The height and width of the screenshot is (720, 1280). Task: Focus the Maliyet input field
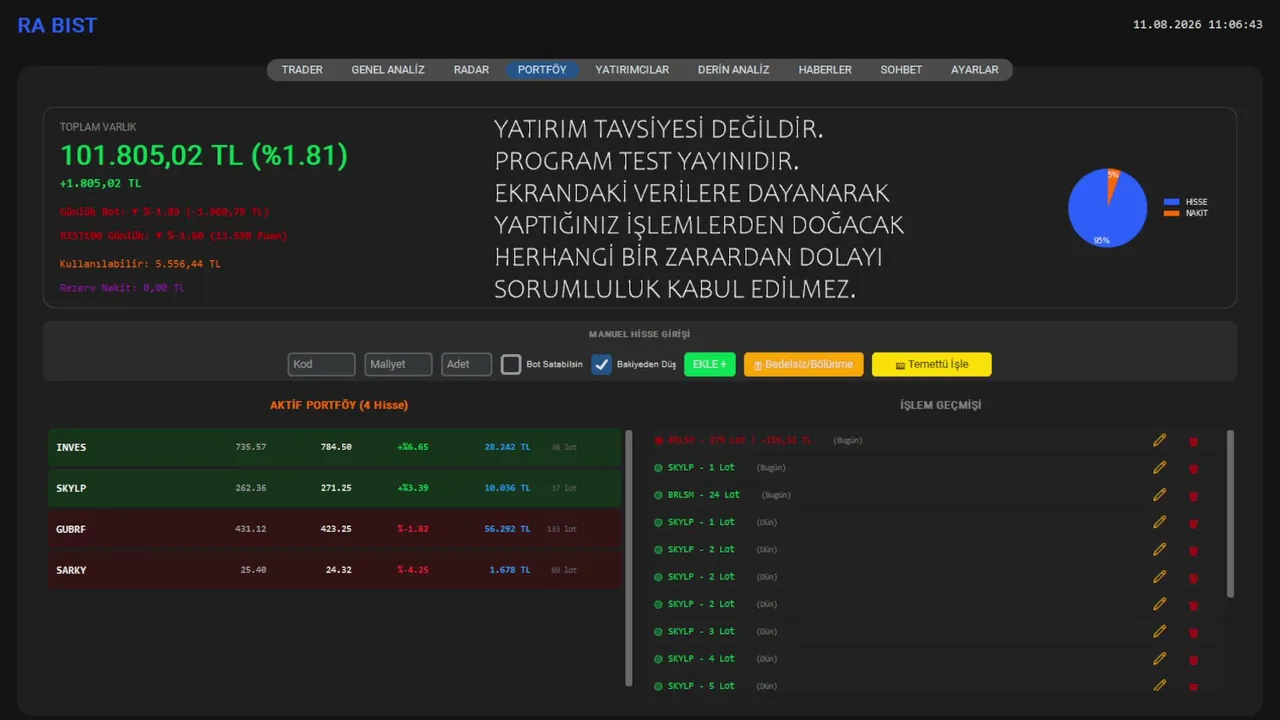click(x=398, y=364)
